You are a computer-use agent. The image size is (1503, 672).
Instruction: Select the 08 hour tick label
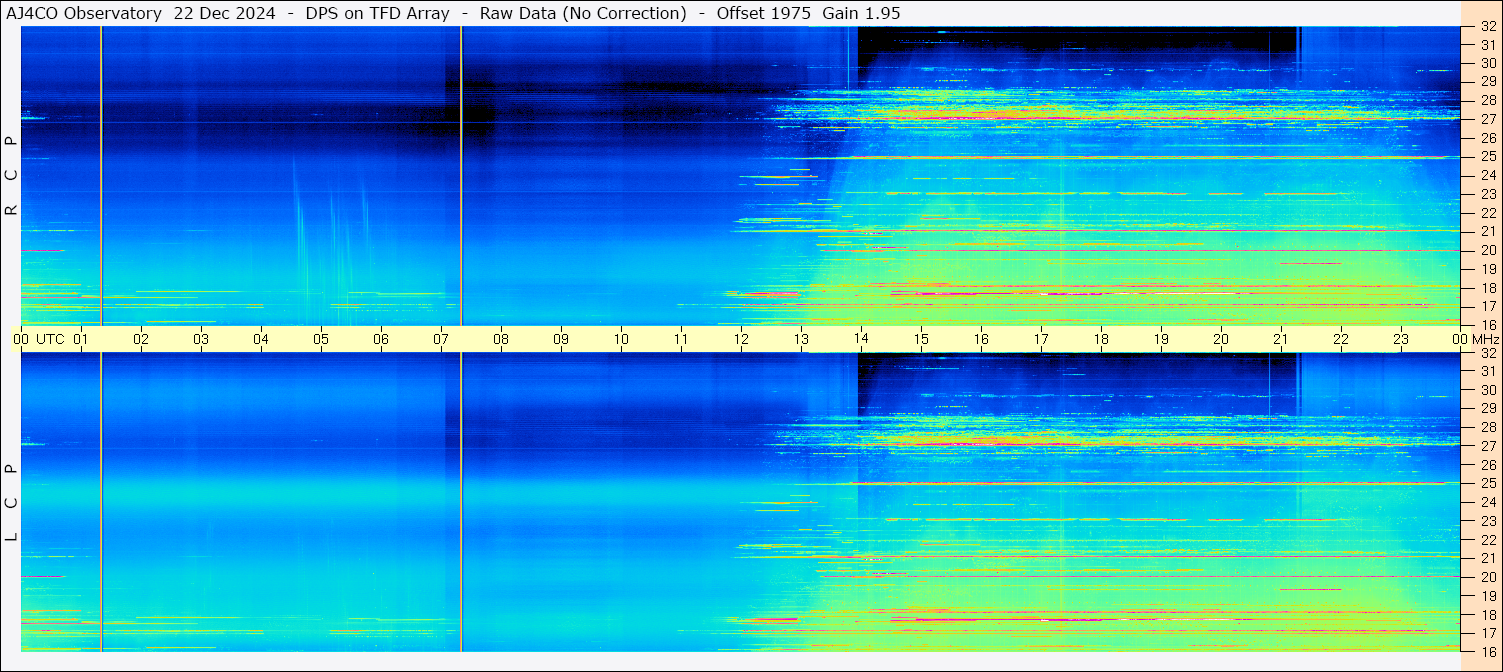(x=501, y=339)
